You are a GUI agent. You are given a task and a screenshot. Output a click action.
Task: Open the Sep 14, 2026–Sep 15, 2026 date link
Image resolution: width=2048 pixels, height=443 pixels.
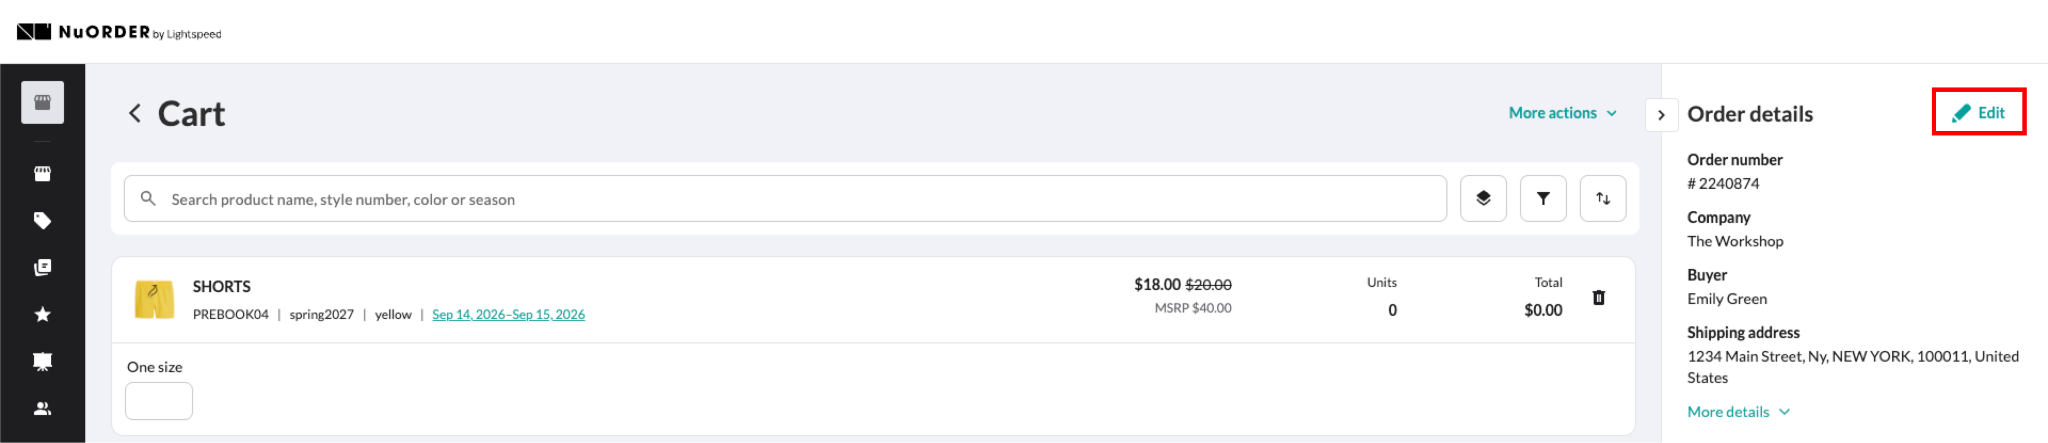coord(508,314)
